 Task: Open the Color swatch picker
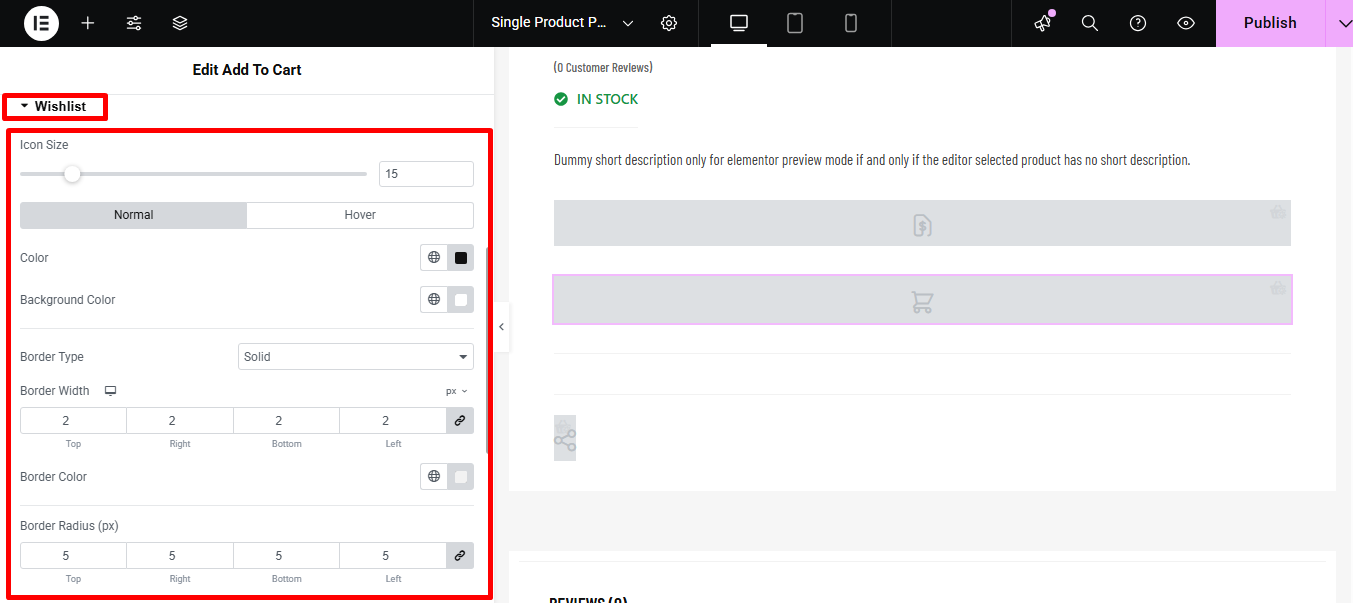tap(461, 258)
